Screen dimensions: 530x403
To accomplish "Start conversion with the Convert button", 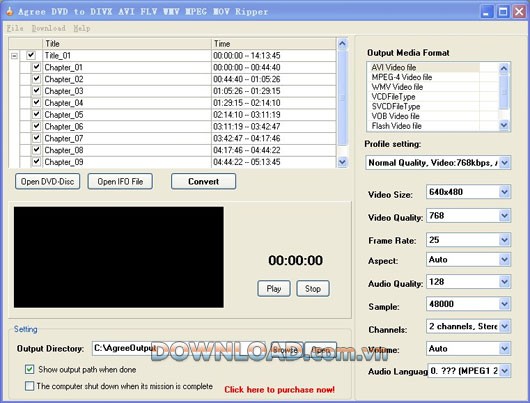I will click(x=203, y=182).
